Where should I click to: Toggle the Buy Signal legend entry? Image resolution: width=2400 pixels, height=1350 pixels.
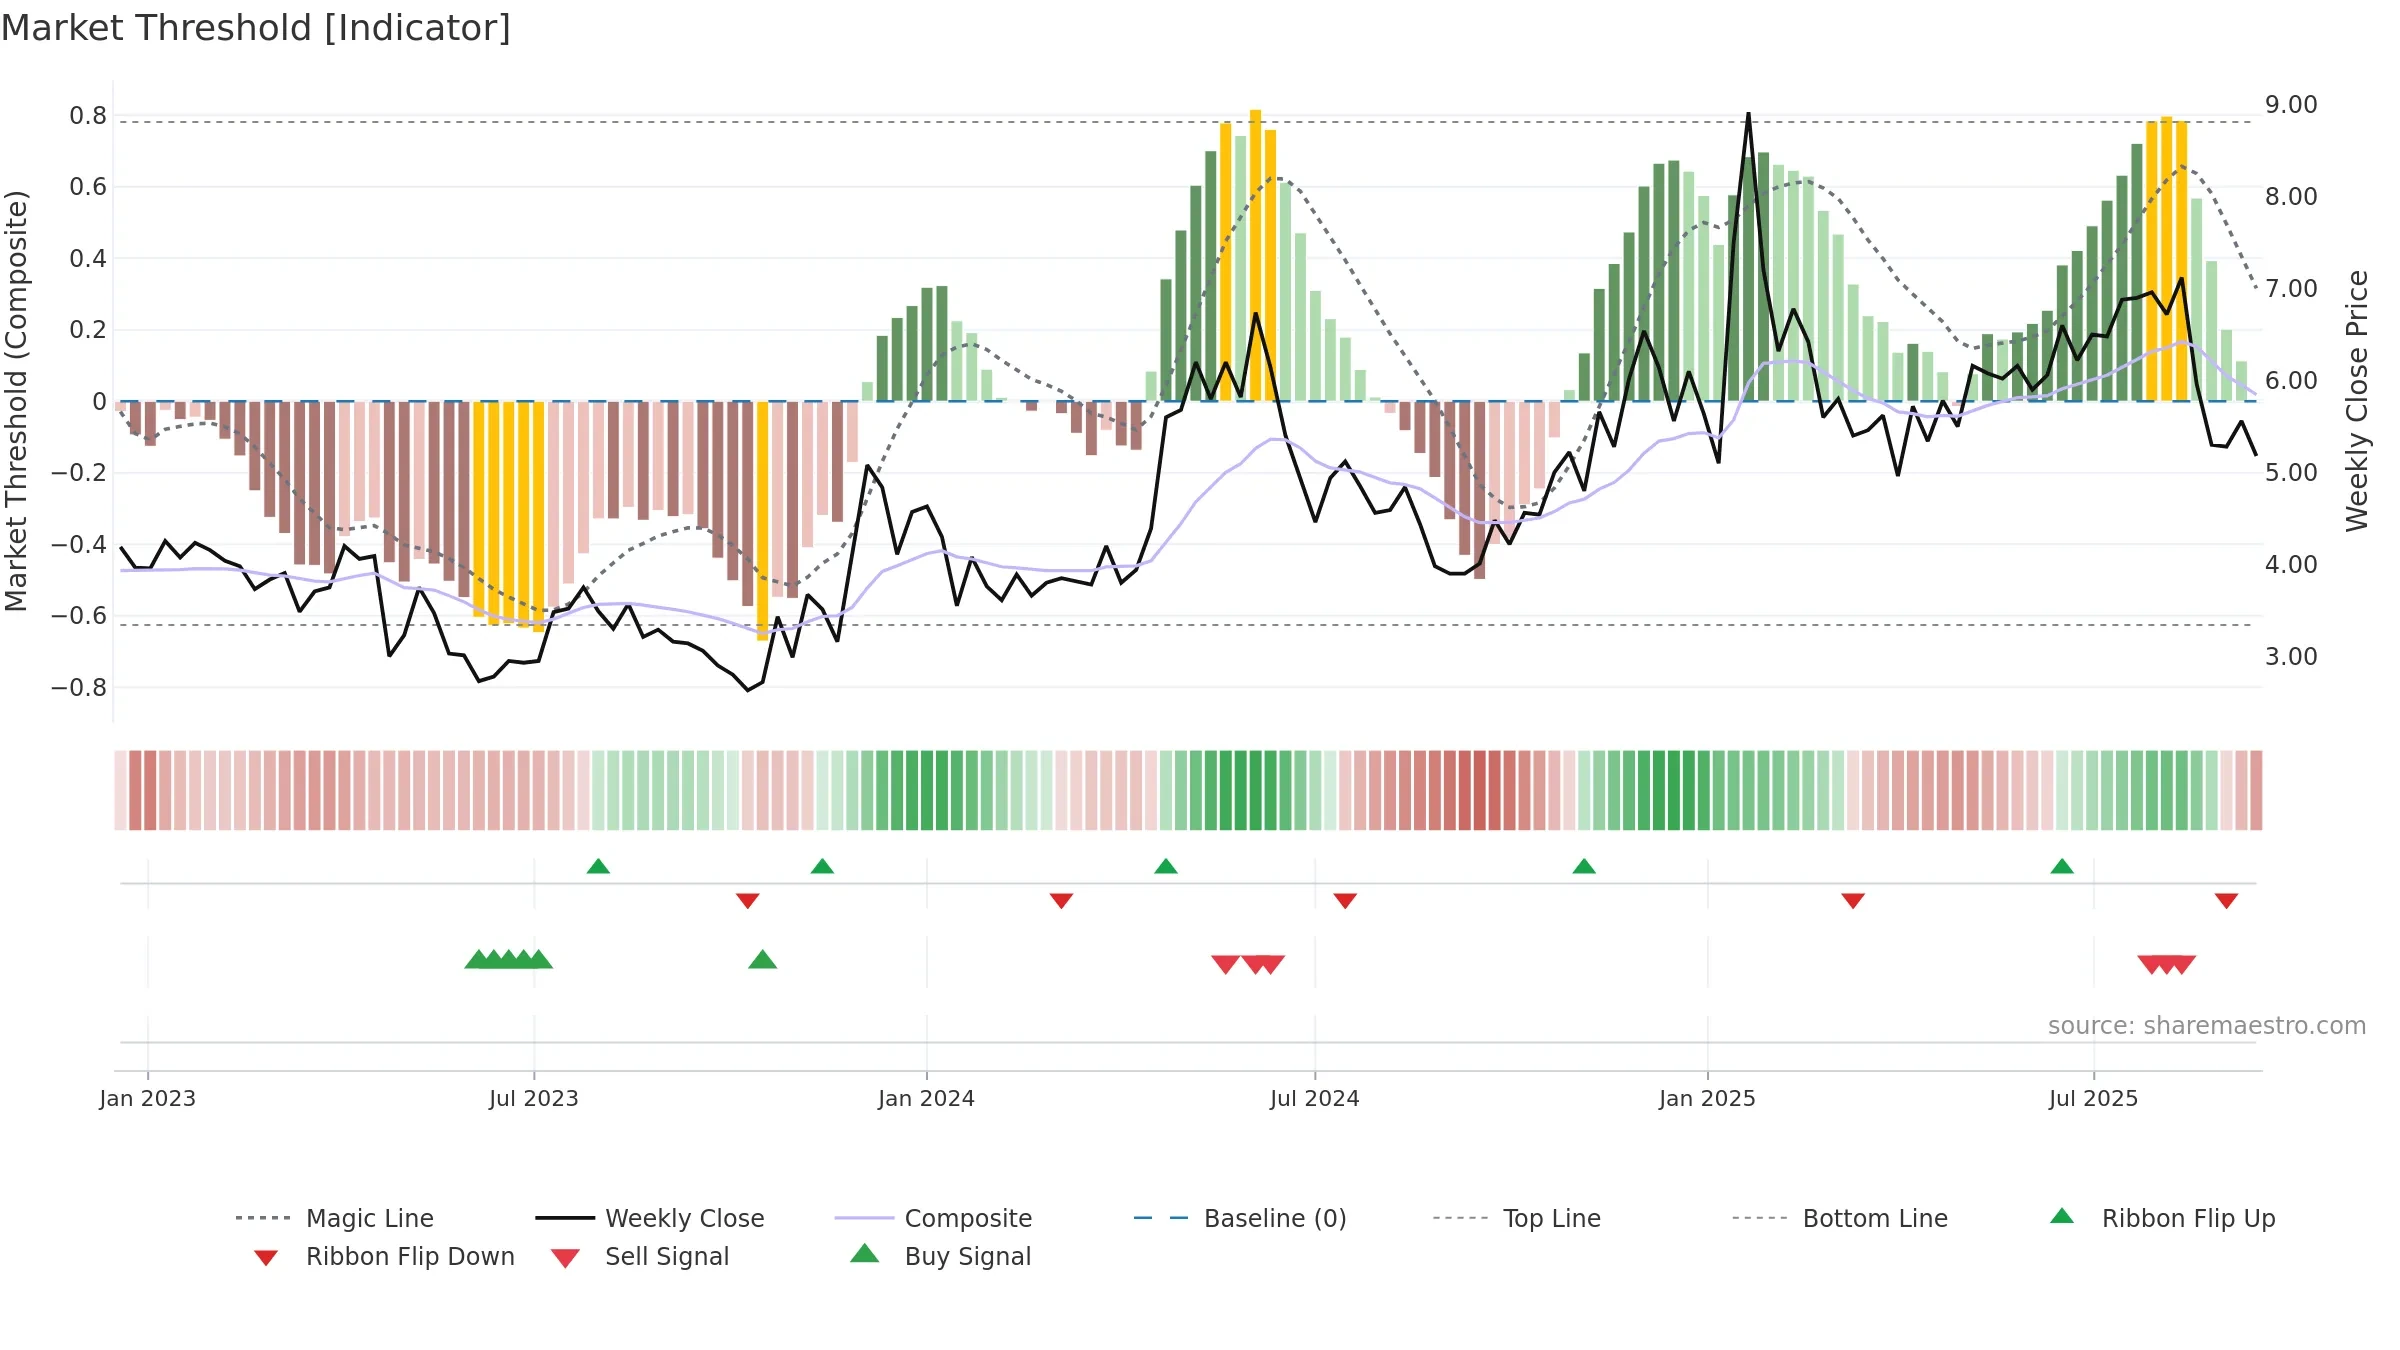click(940, 1256)
